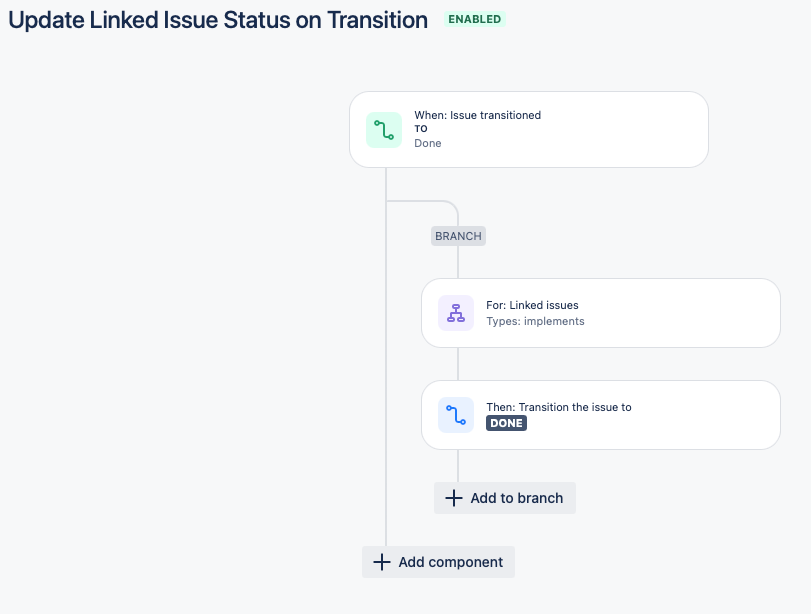Image resolution: width=811 pixels, height=614 pixels.
Task: Click the ENABLED status badge
Action: pos(475,19)
